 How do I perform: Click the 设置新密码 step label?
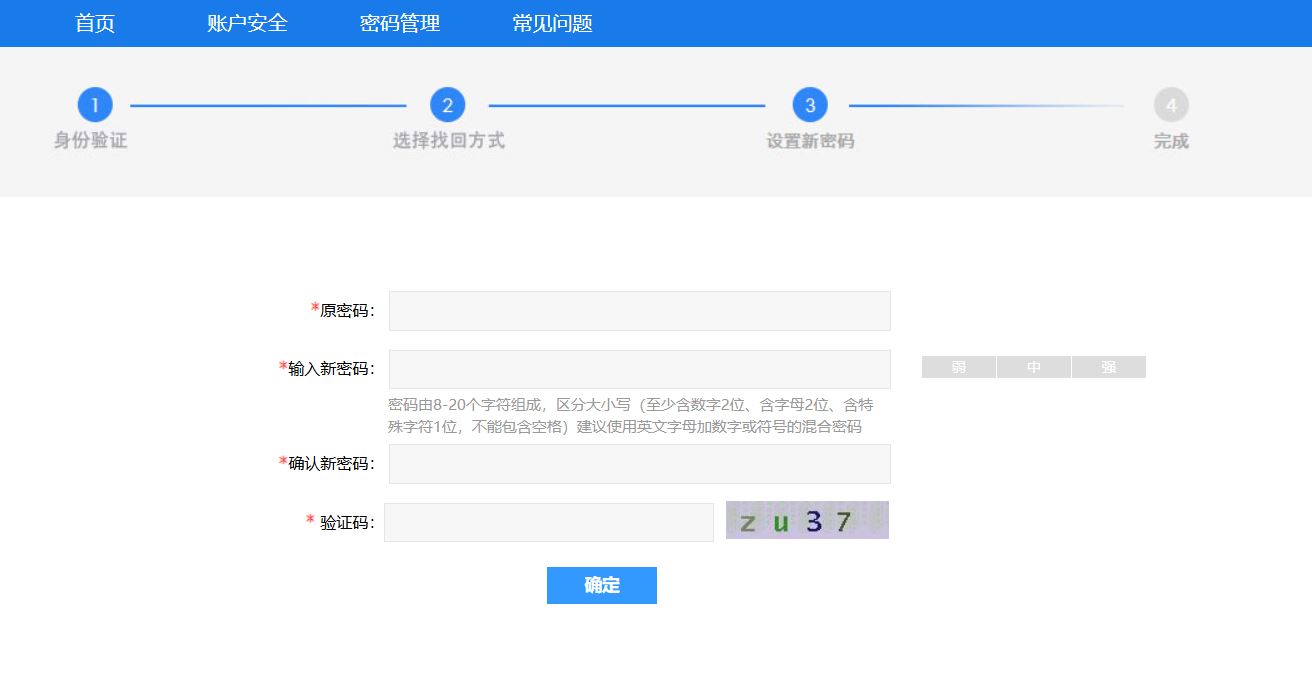click(x=810, y=141)
